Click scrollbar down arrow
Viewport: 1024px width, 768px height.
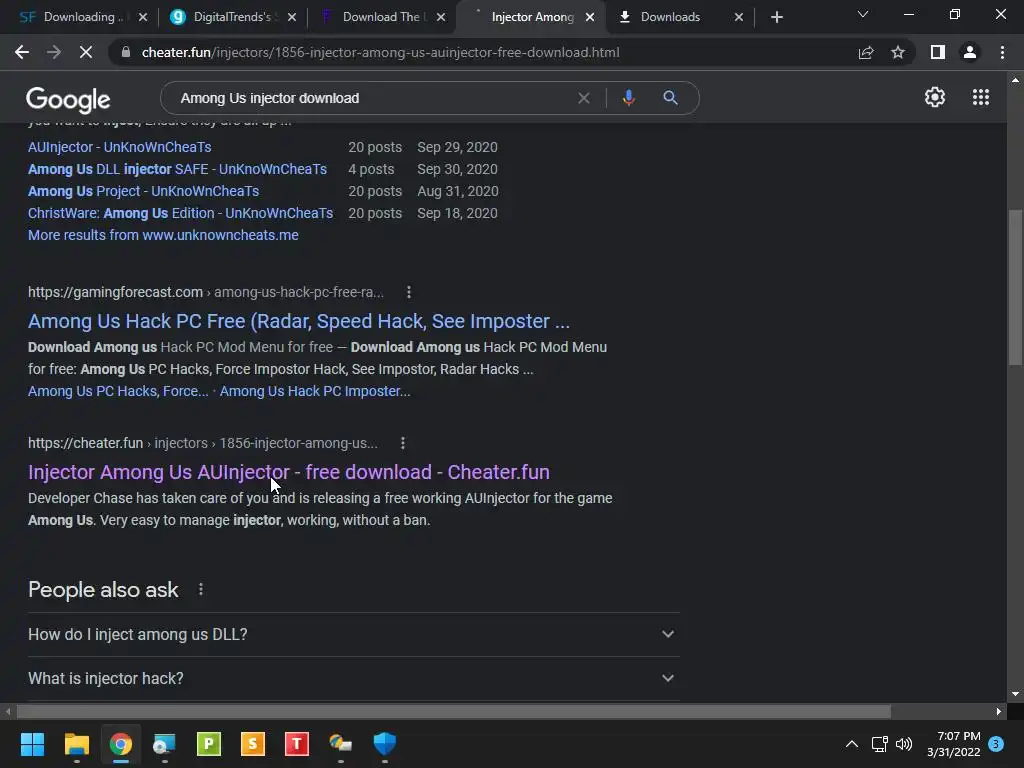[1015, 694]
